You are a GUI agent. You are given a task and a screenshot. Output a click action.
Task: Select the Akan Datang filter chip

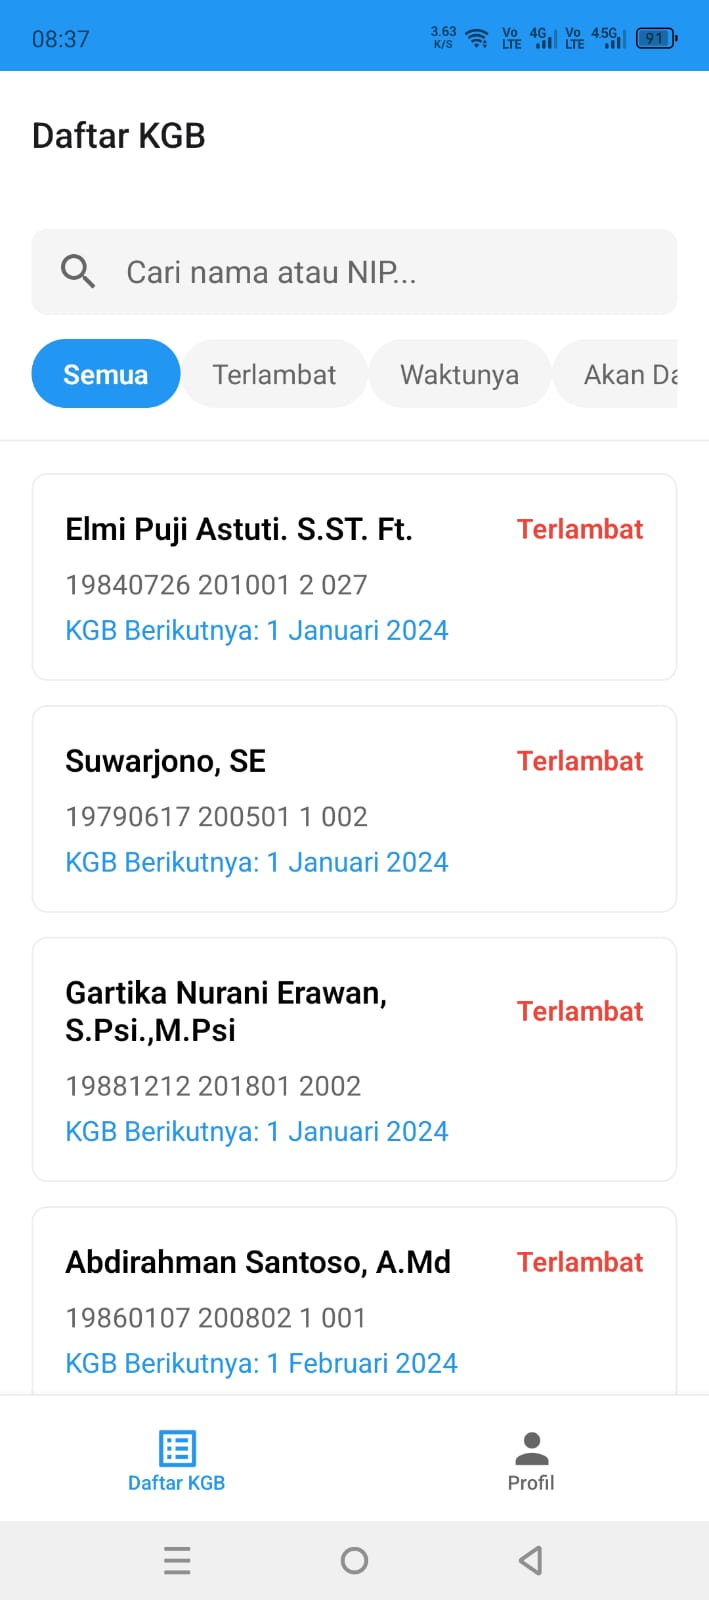click(x=616, y=374)
